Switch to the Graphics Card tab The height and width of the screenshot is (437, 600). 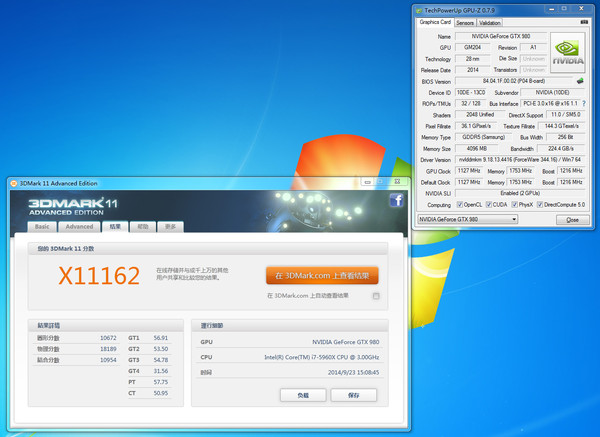[x=435, y=22]
